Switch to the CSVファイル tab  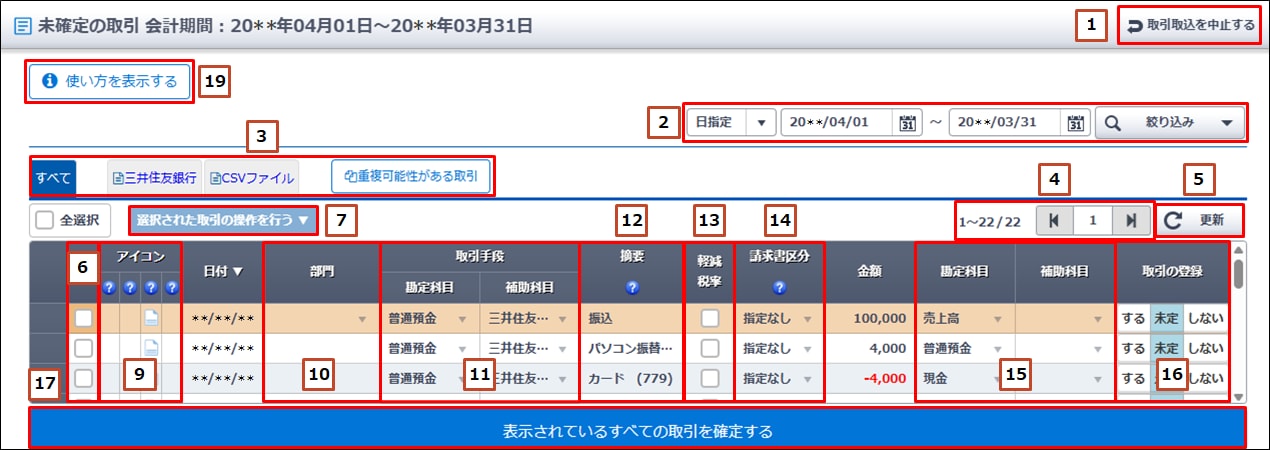click(253, 178)
